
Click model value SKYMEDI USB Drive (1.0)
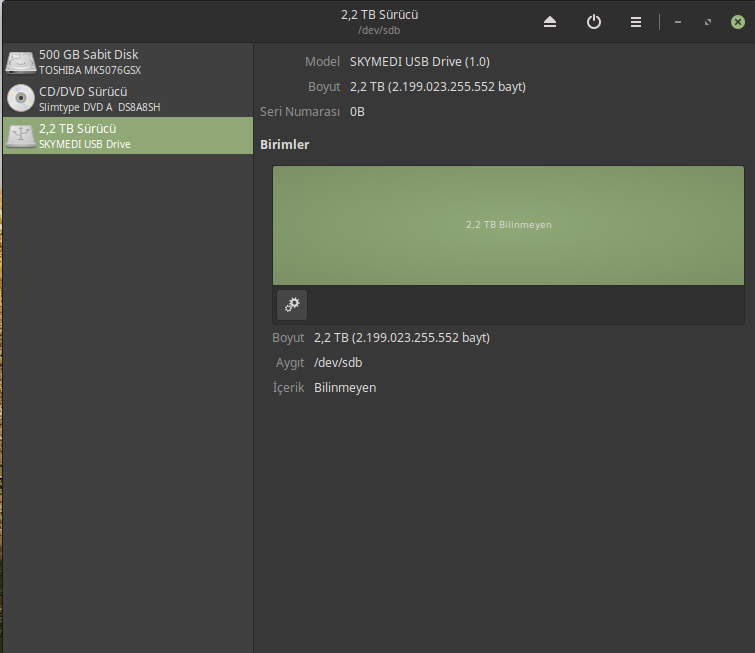(419, 62)
